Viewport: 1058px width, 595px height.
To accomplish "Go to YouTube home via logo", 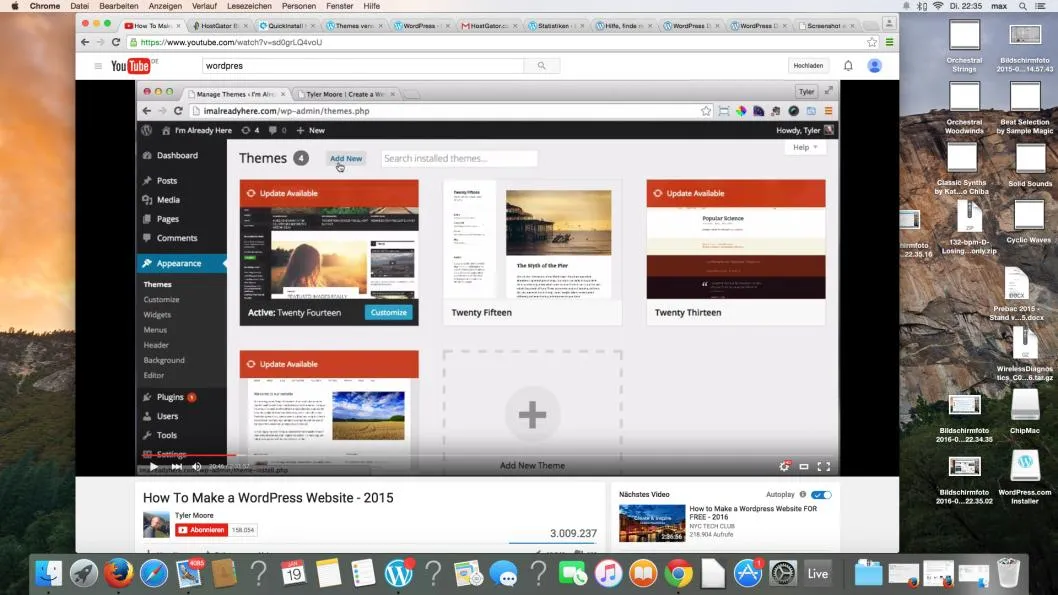I will point(132,66).
